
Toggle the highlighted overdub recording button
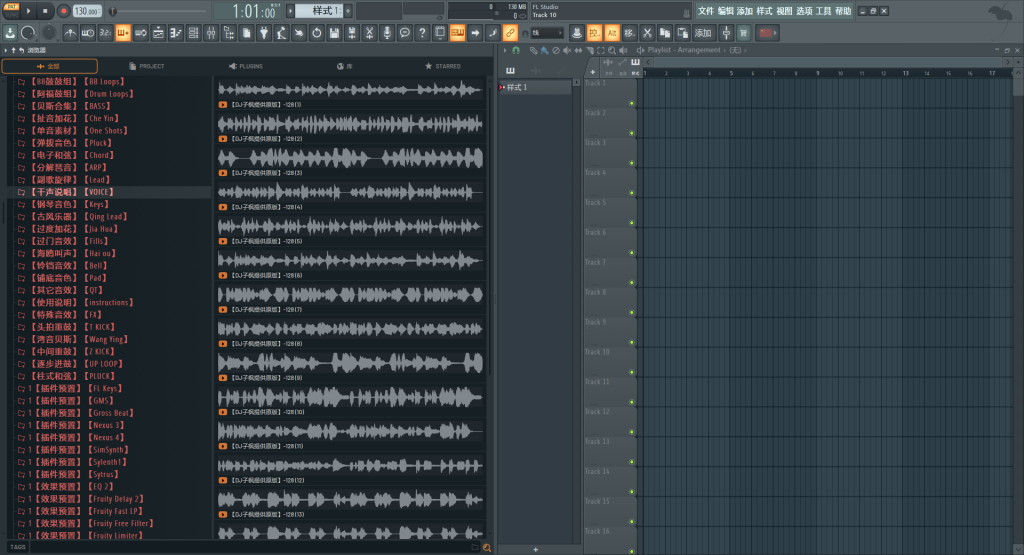123,33
